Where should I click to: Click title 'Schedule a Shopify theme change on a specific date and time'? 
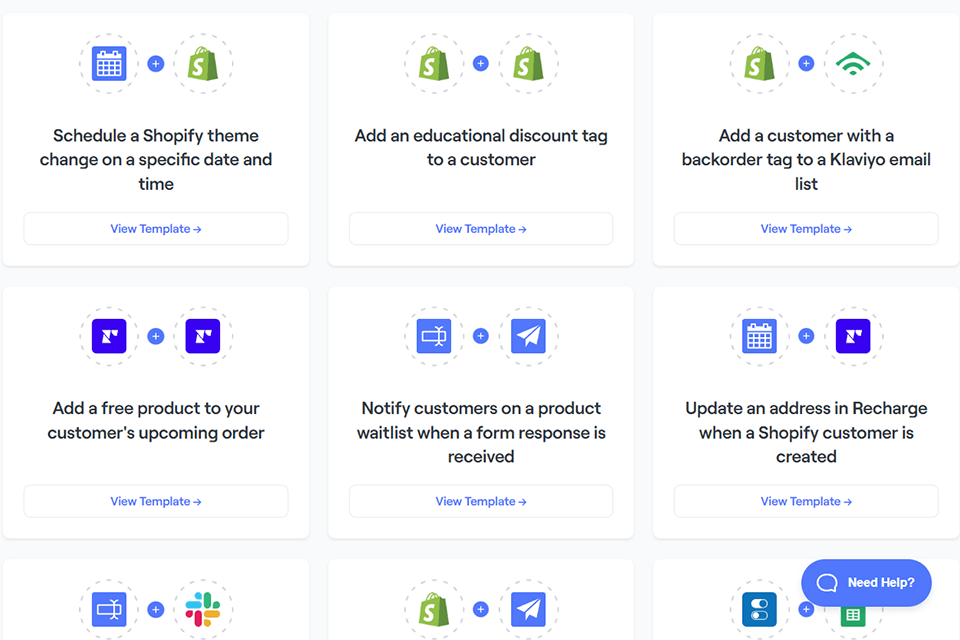(156, 159)
